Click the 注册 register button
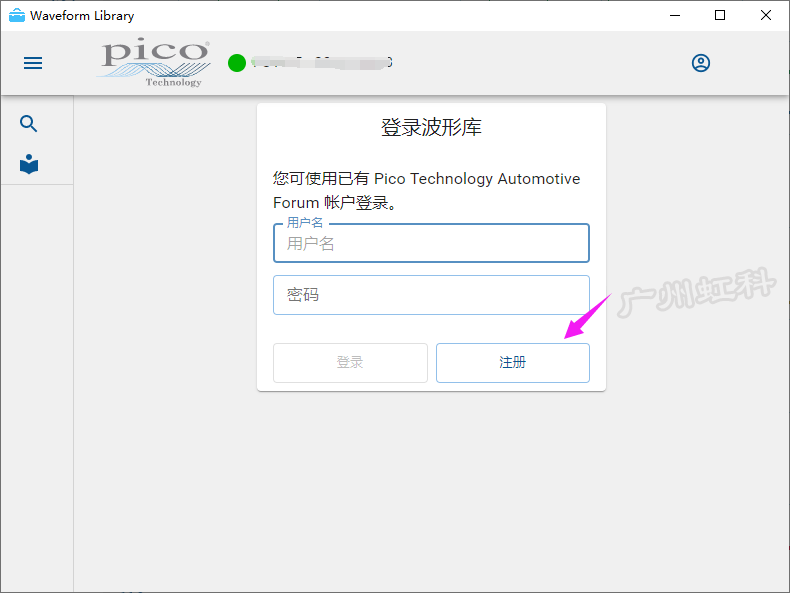The width and height of the screenshot is (790, 593). coord(513,363)
